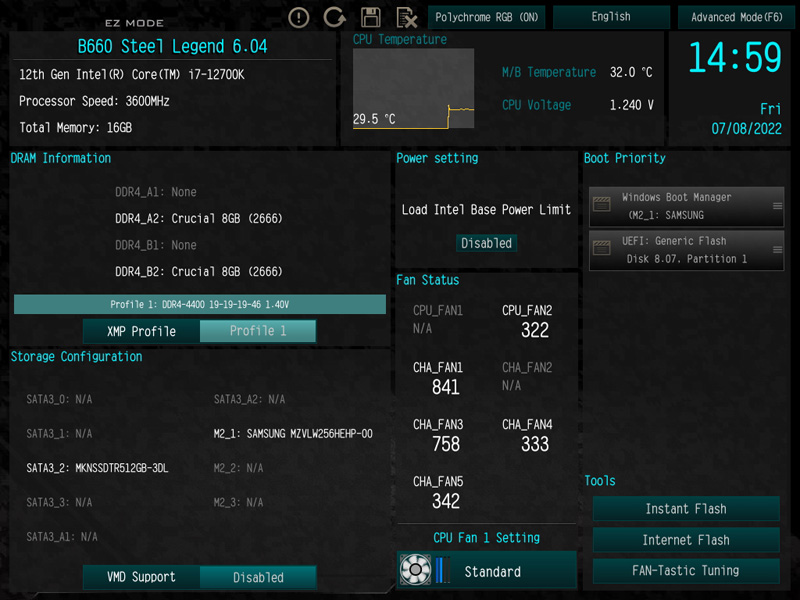The height and width of the screenshot is (600, 800).
Task: Click the CHA_FAN1 841 reading
Action: pos(438,379)
